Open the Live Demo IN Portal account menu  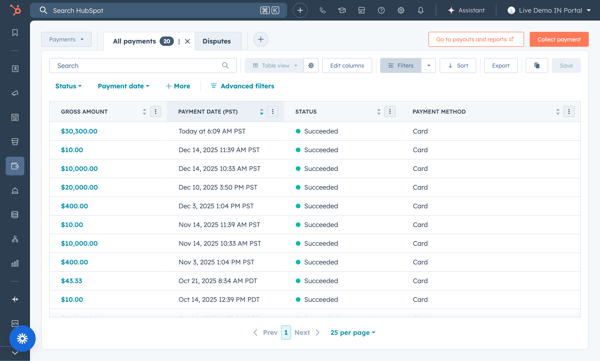[x=549, y=10]
